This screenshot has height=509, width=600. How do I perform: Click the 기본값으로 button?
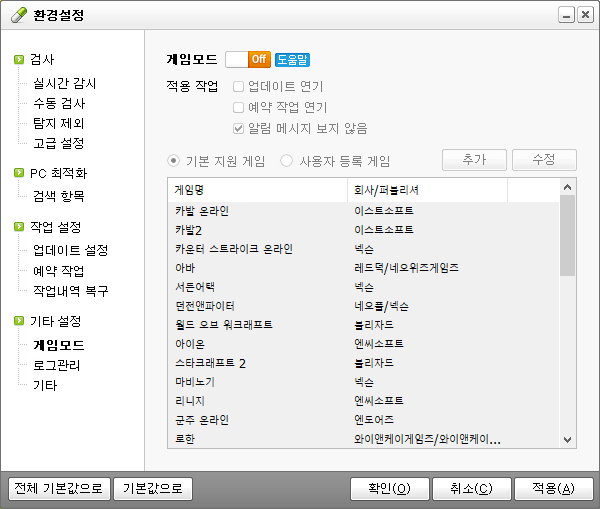point(153,489)
